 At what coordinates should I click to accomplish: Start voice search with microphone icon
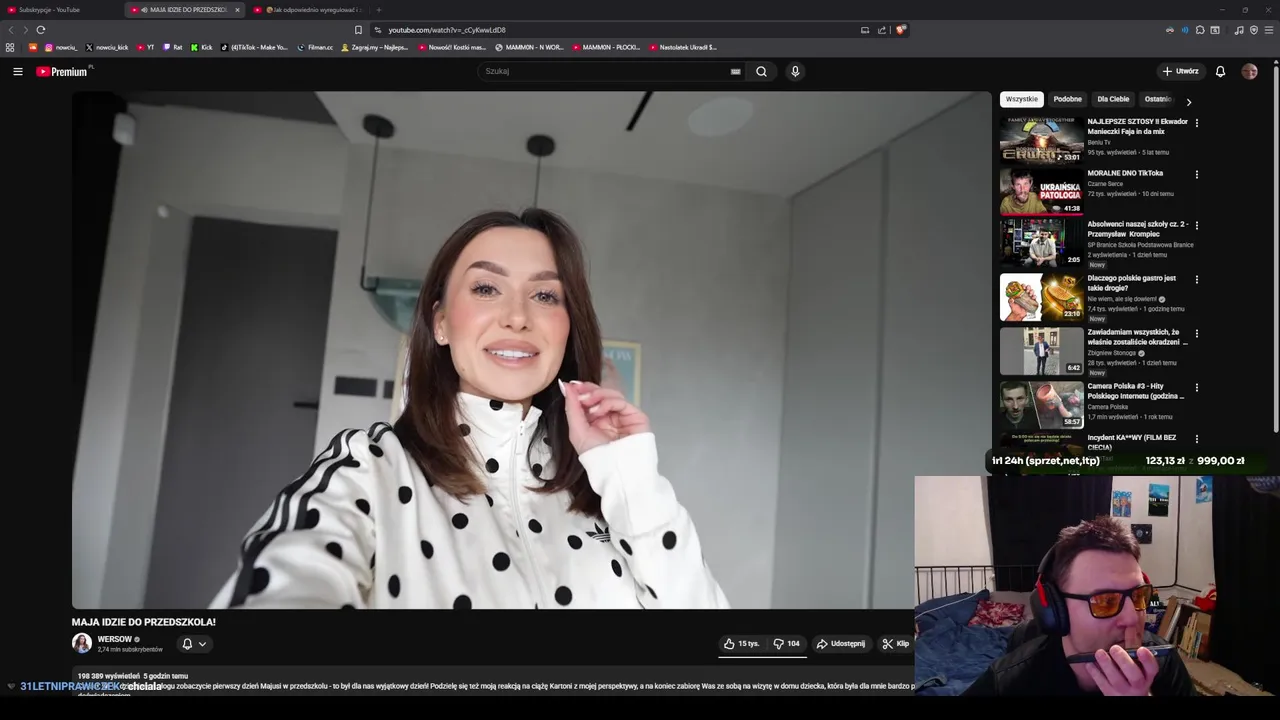pos(795,71)
